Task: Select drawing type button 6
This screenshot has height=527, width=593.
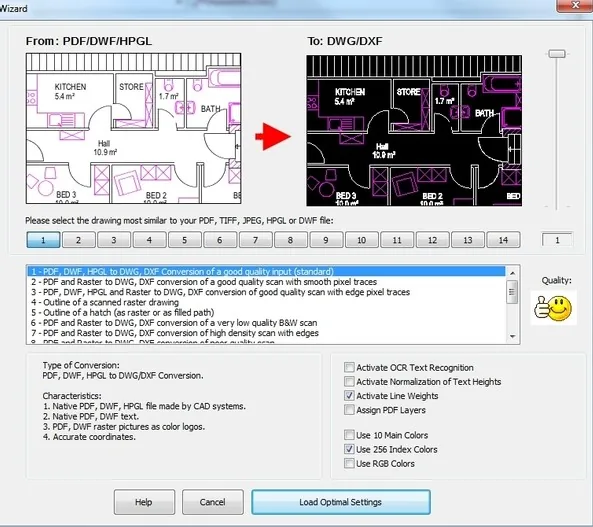Action: 220,240
